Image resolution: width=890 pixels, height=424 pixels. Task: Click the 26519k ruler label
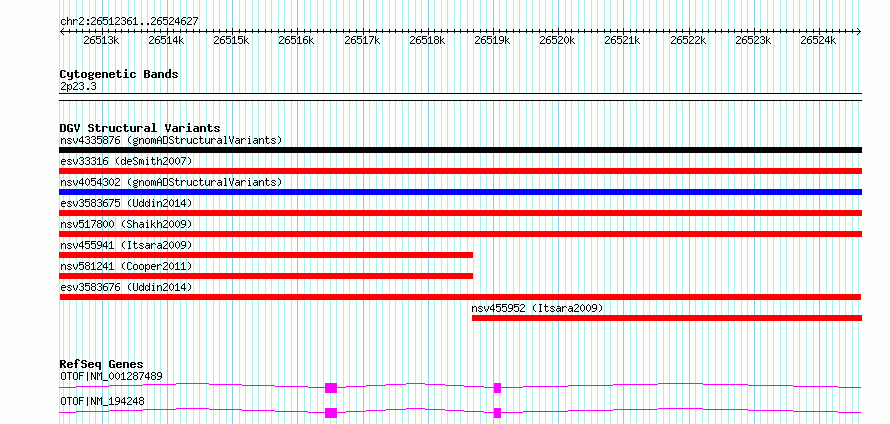coord(493,40)
